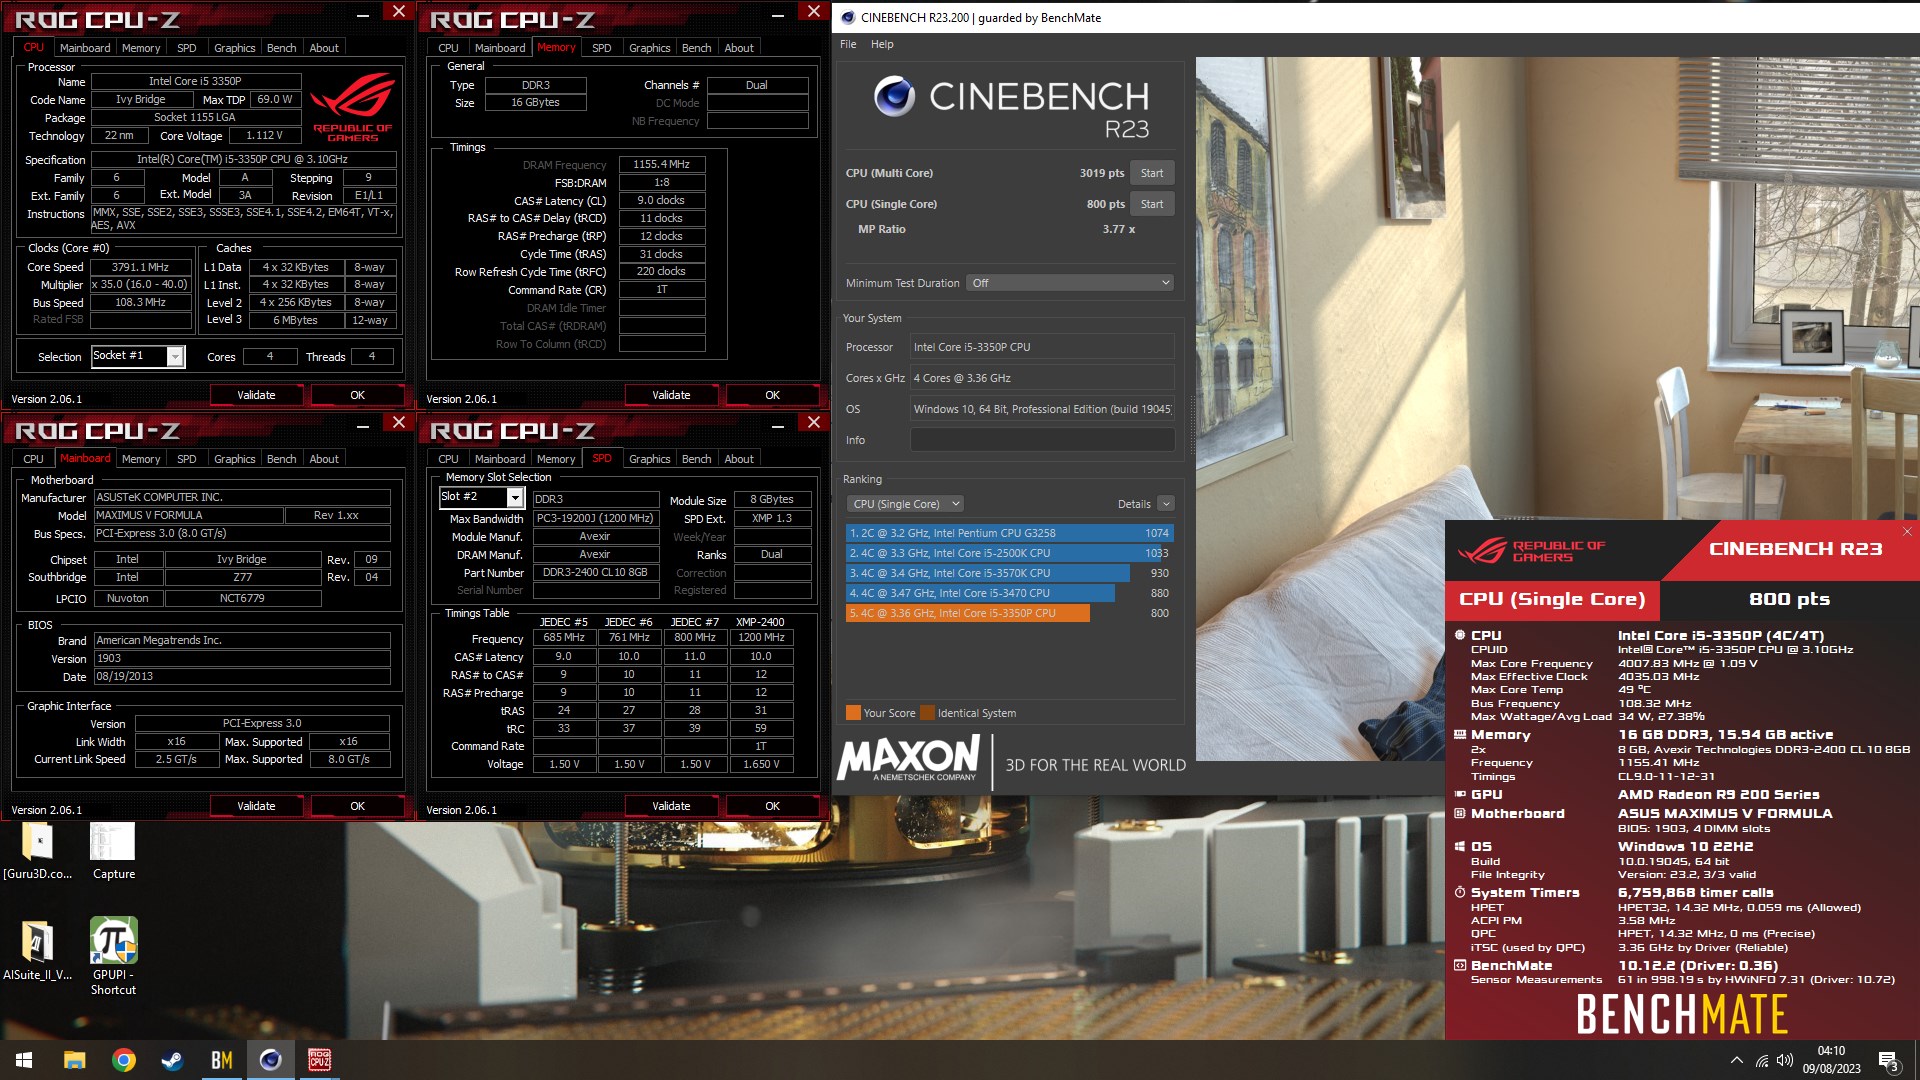
Task: Open network status tray icon
Action: [x=1762, y=1060]
